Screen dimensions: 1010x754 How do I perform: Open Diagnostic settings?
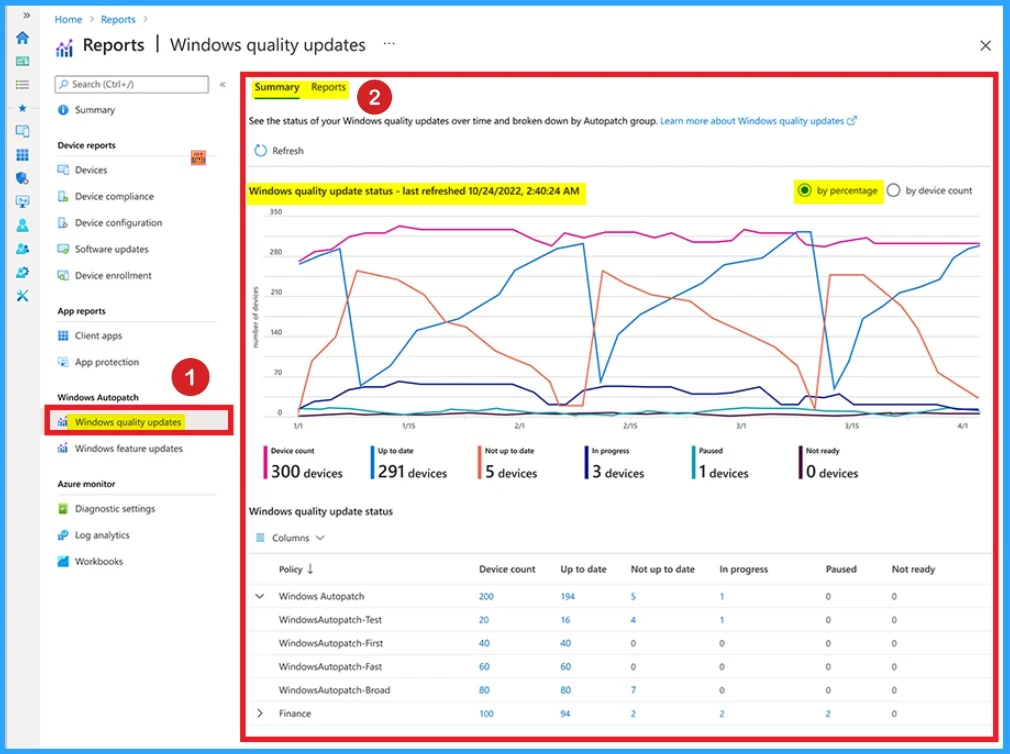[115, 509]
